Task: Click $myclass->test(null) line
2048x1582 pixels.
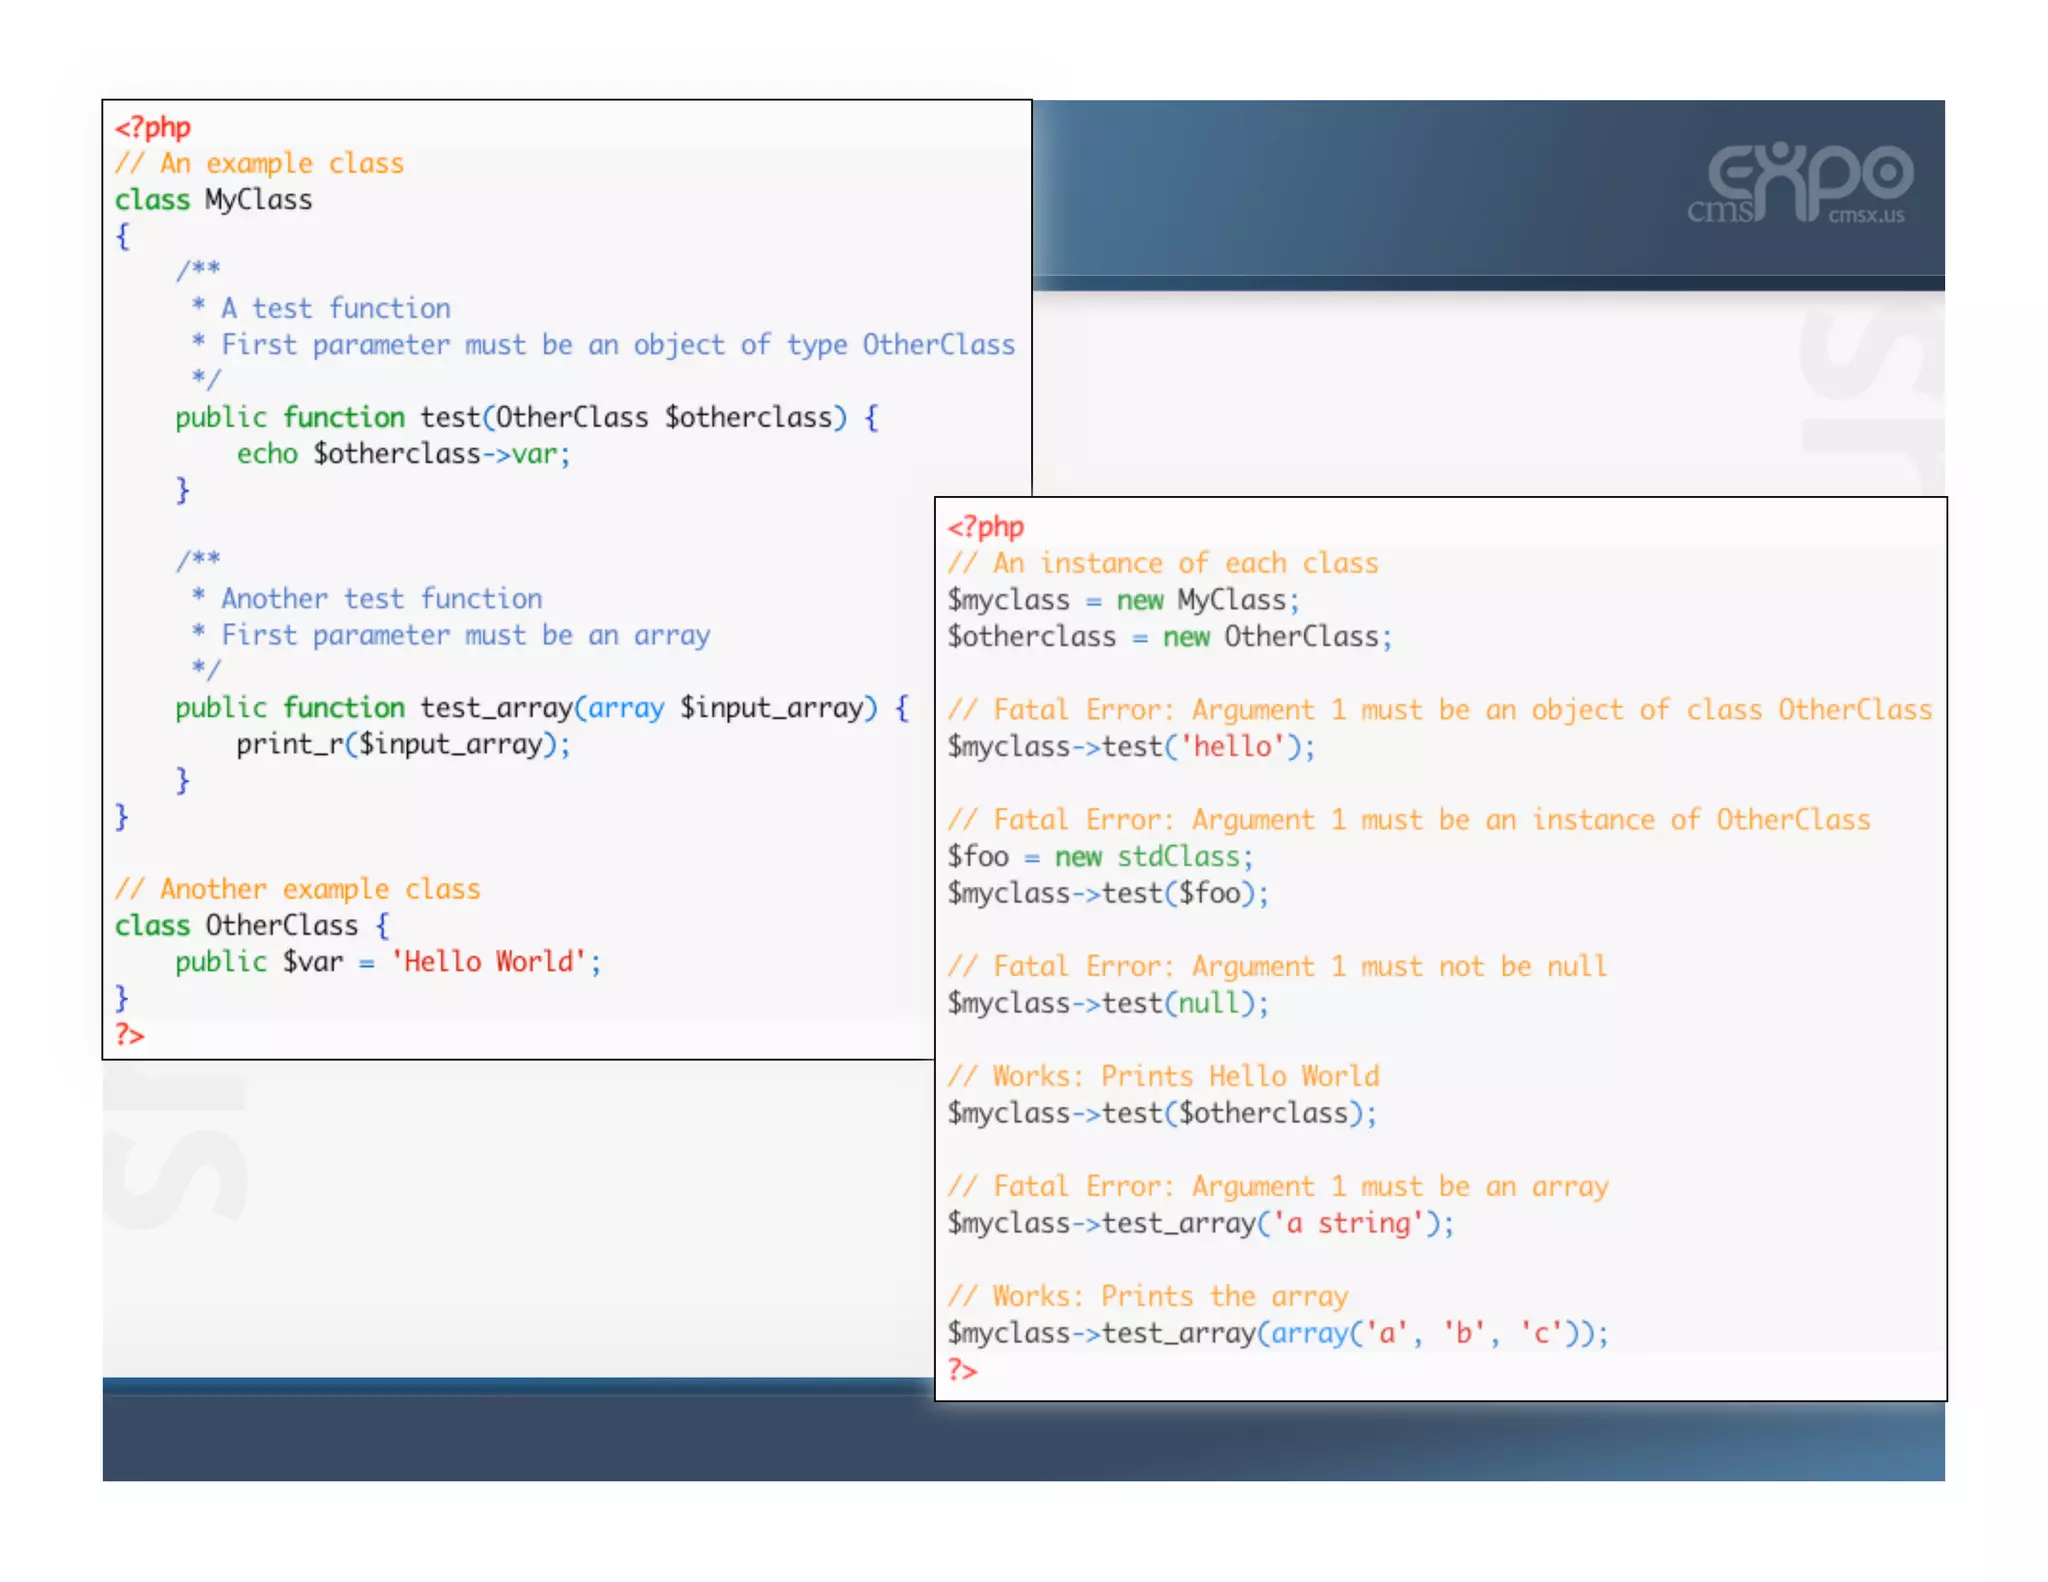Action: click(1107, 1003)
